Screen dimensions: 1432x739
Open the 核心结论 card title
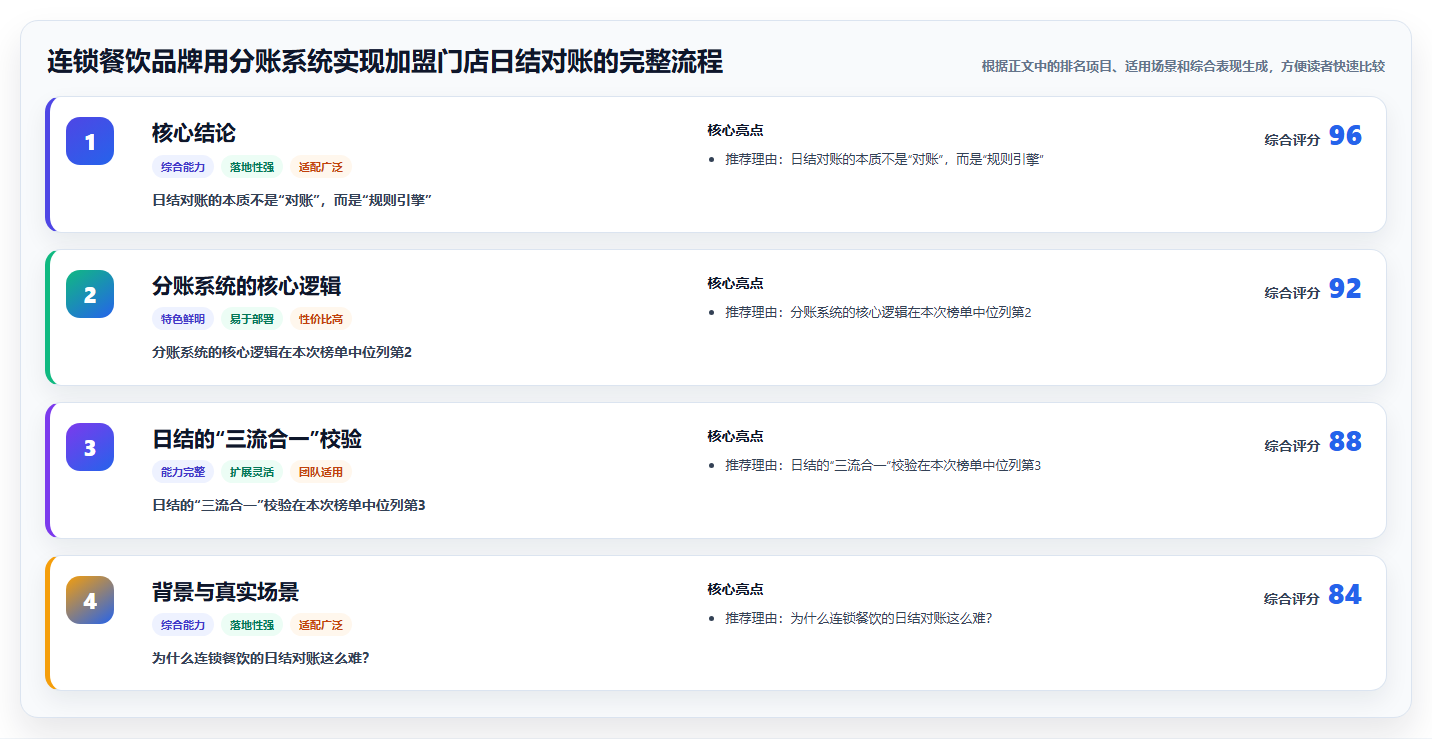194,133
